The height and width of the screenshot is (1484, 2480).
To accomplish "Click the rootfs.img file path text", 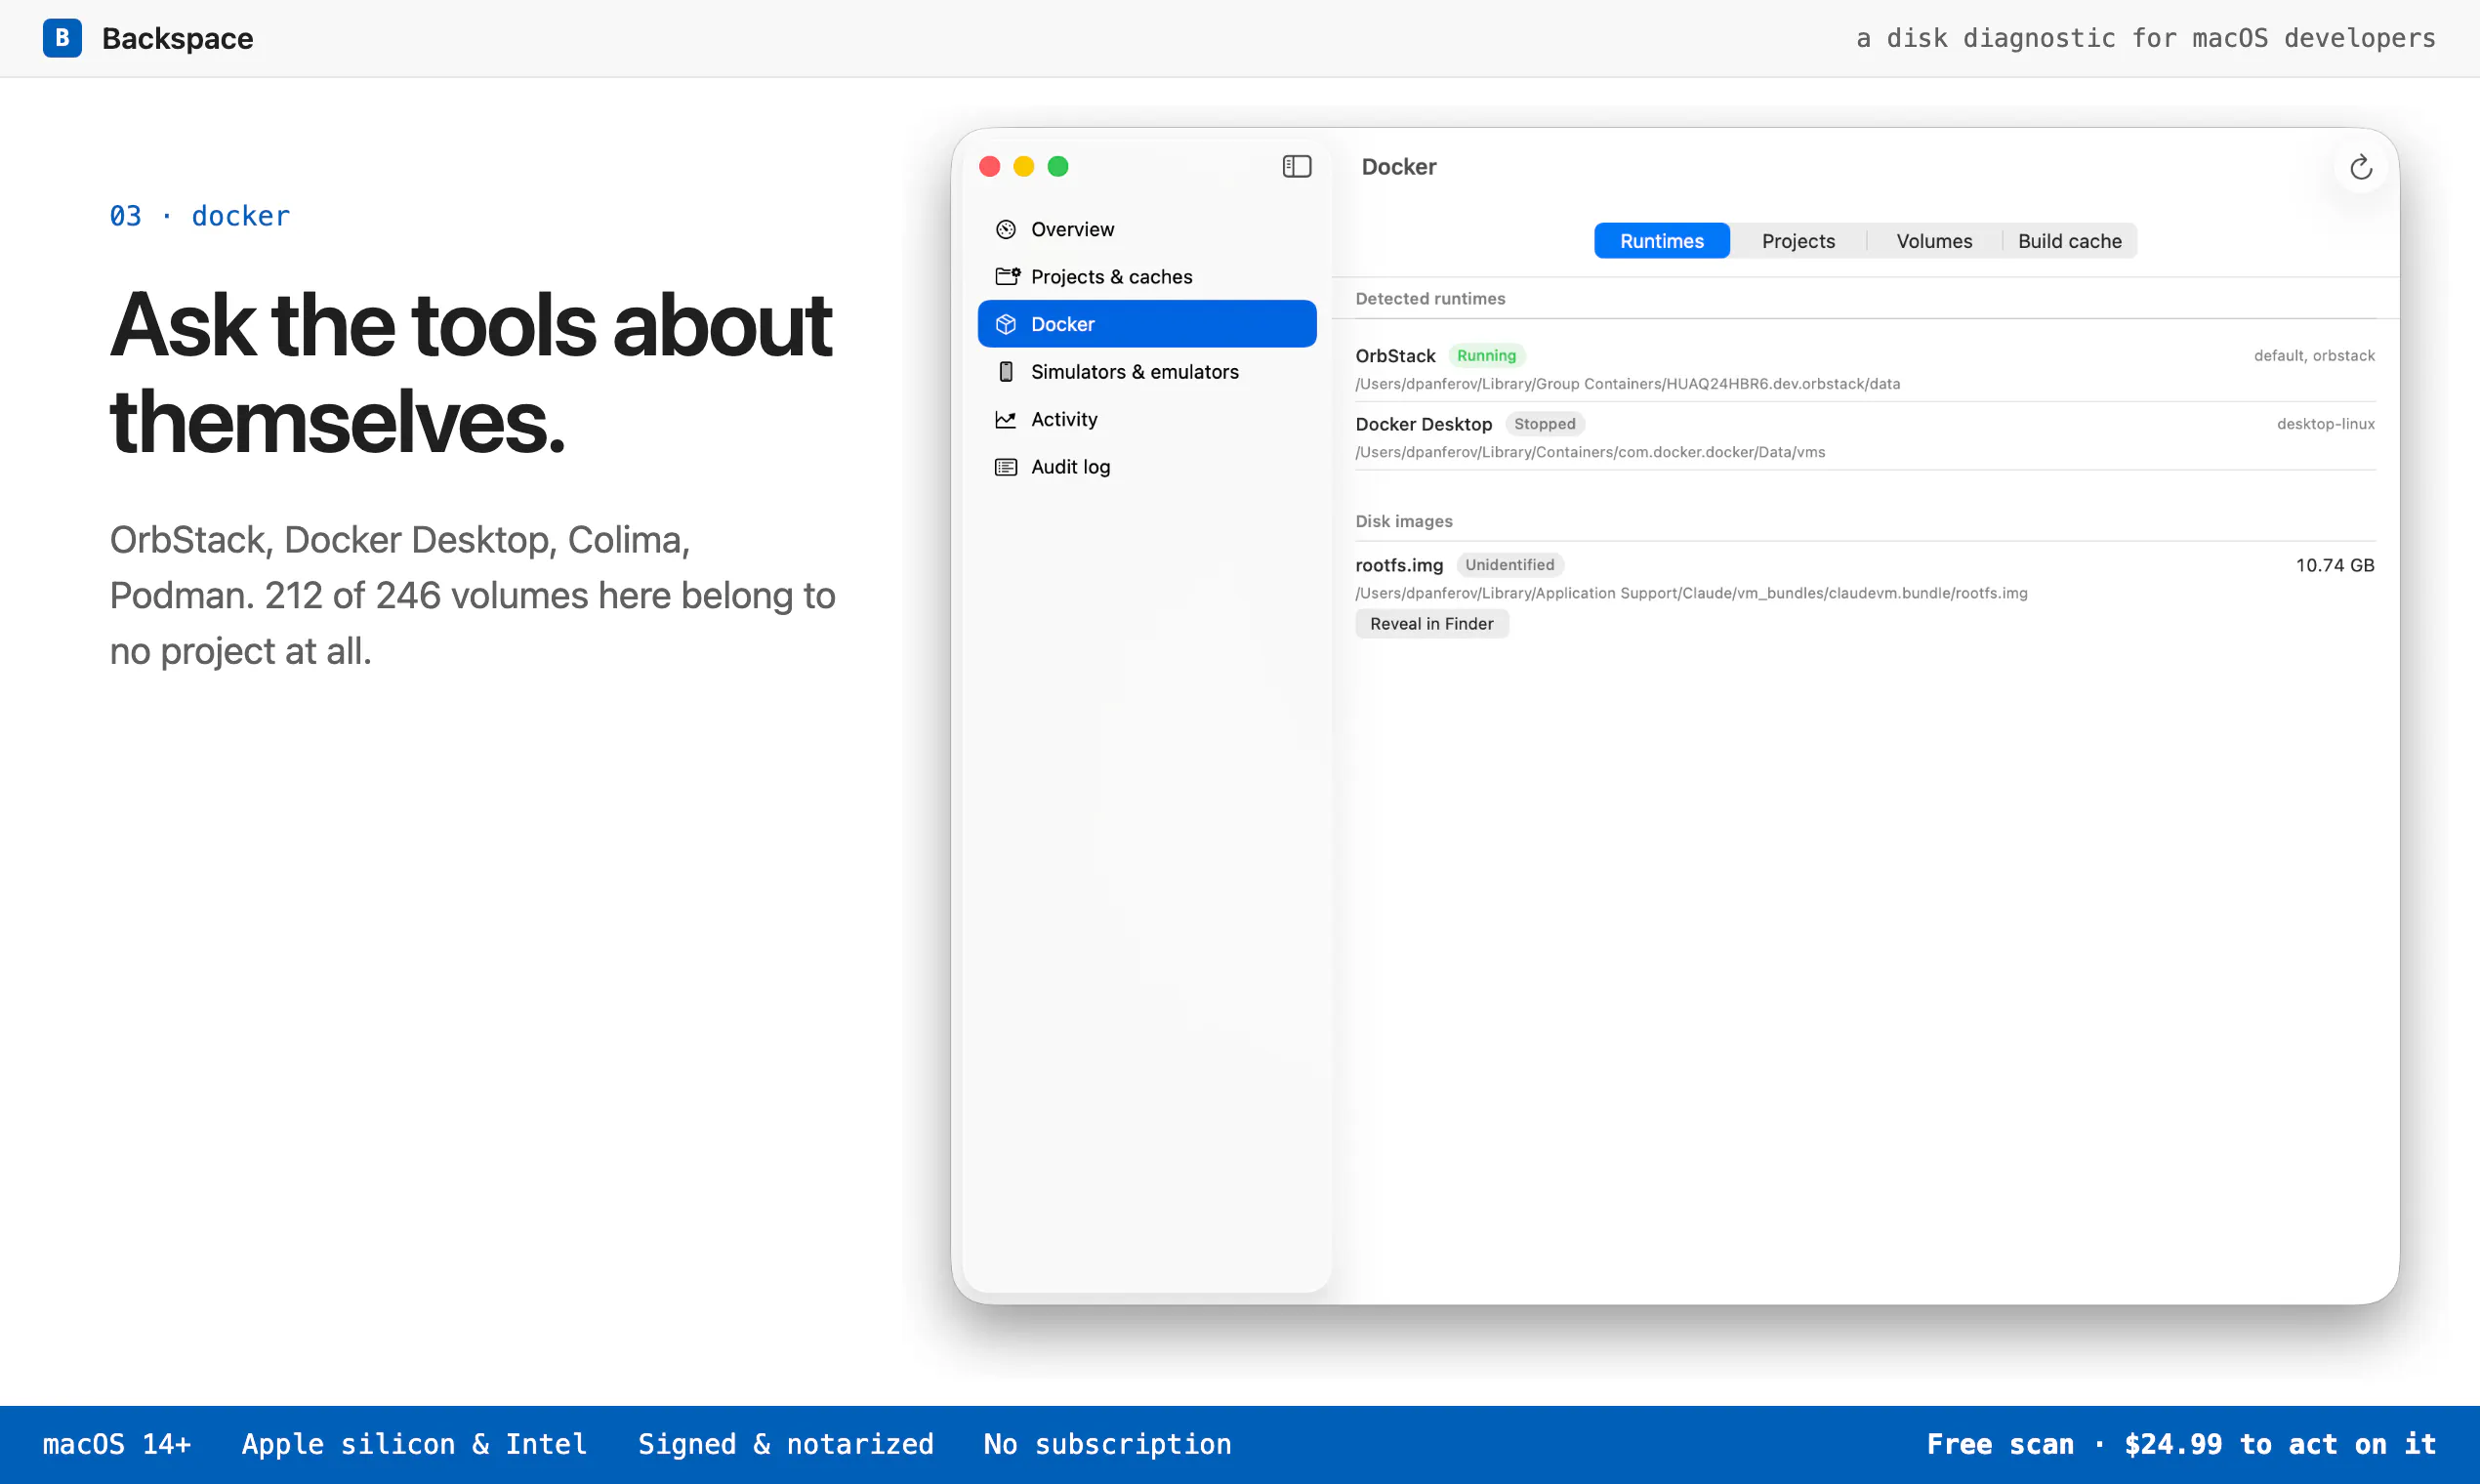I will point(1691,593).
